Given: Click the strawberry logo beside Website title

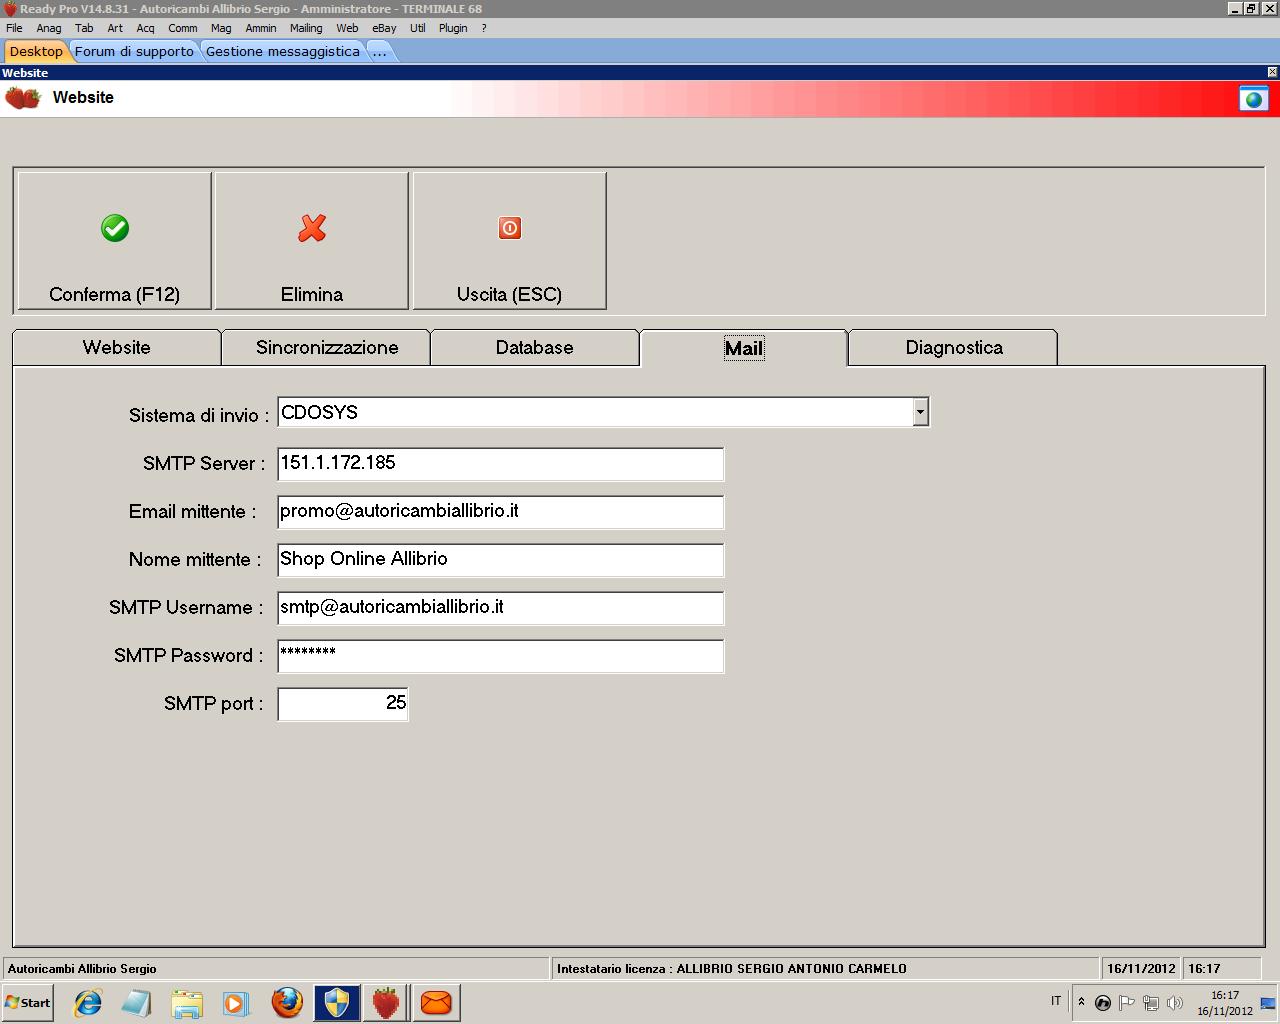Looking at the screenshot, I should point(23,98).
